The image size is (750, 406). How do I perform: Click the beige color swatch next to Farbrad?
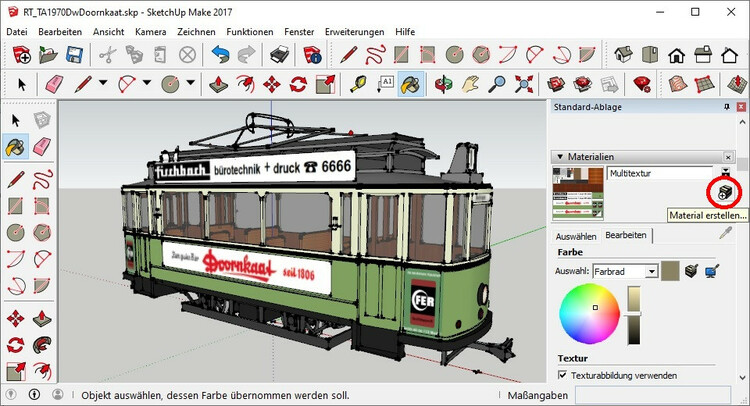670,271
